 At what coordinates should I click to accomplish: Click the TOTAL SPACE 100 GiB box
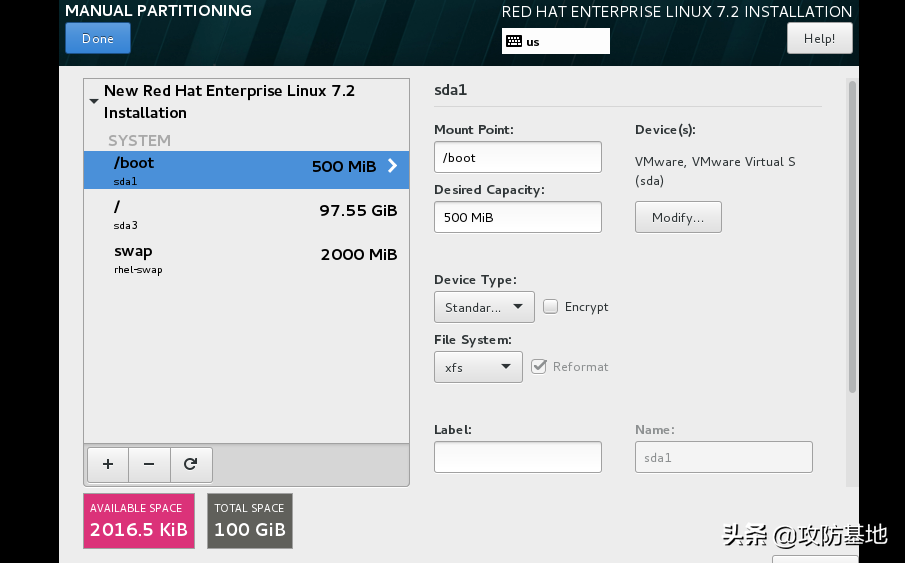tap(250, 521)
